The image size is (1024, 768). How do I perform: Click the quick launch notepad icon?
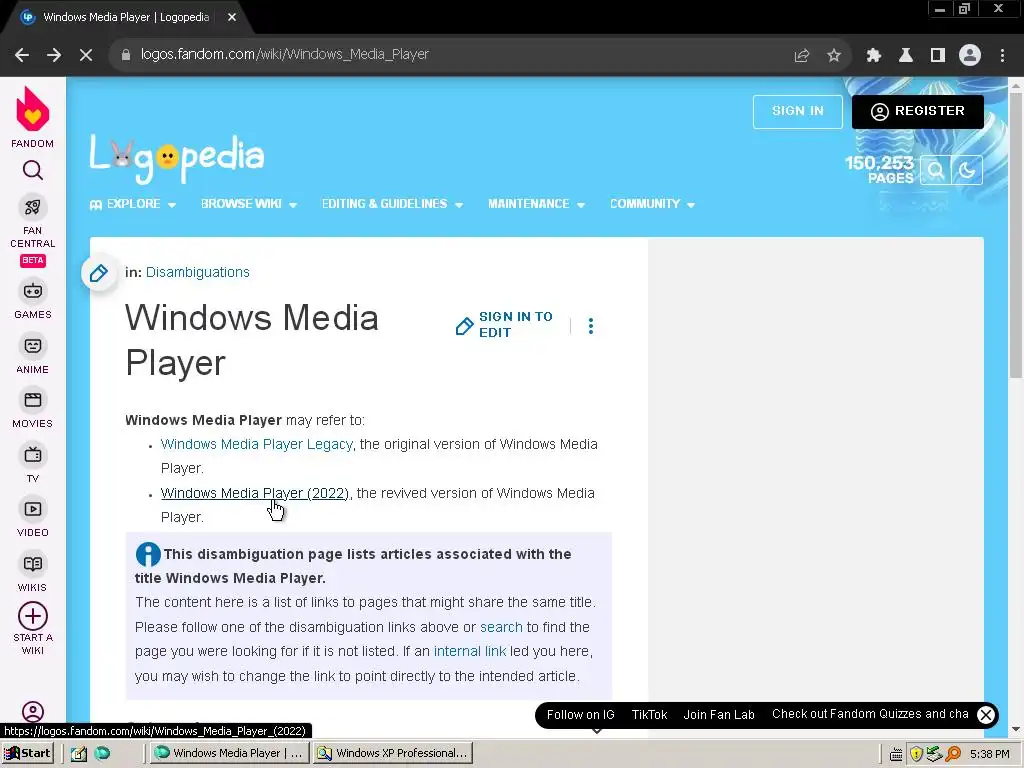(79, 754)
